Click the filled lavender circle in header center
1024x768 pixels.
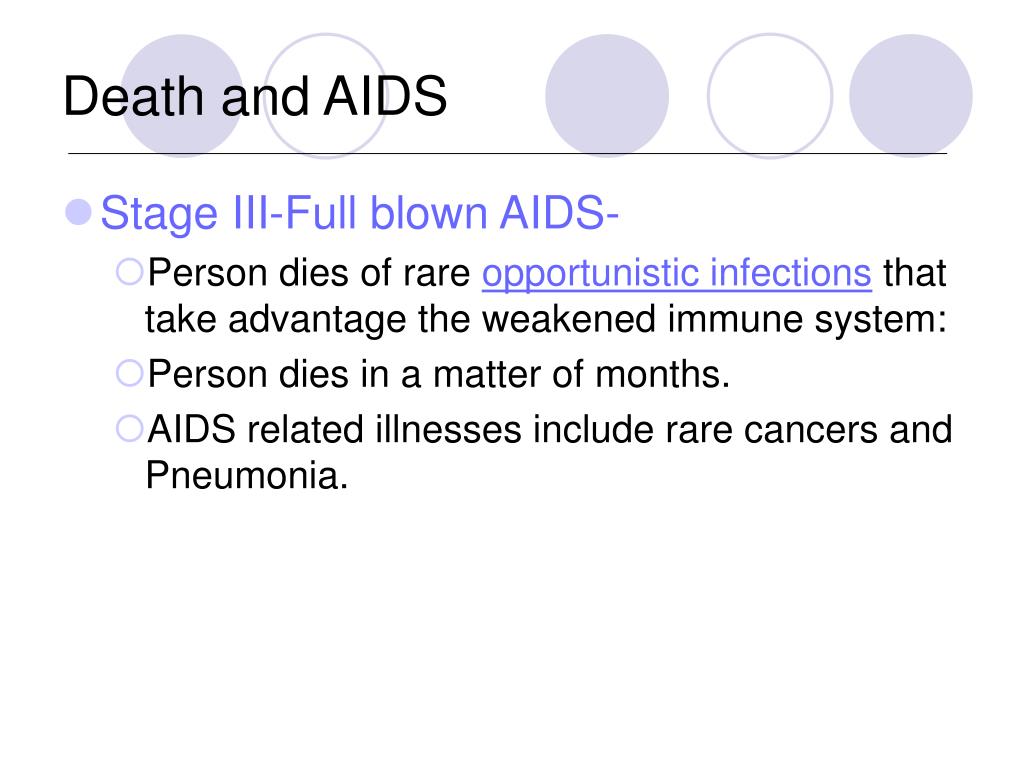[607, 96]
